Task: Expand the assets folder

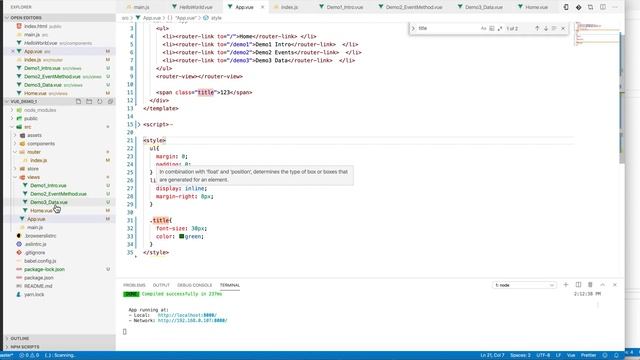Action: (16, 135)
